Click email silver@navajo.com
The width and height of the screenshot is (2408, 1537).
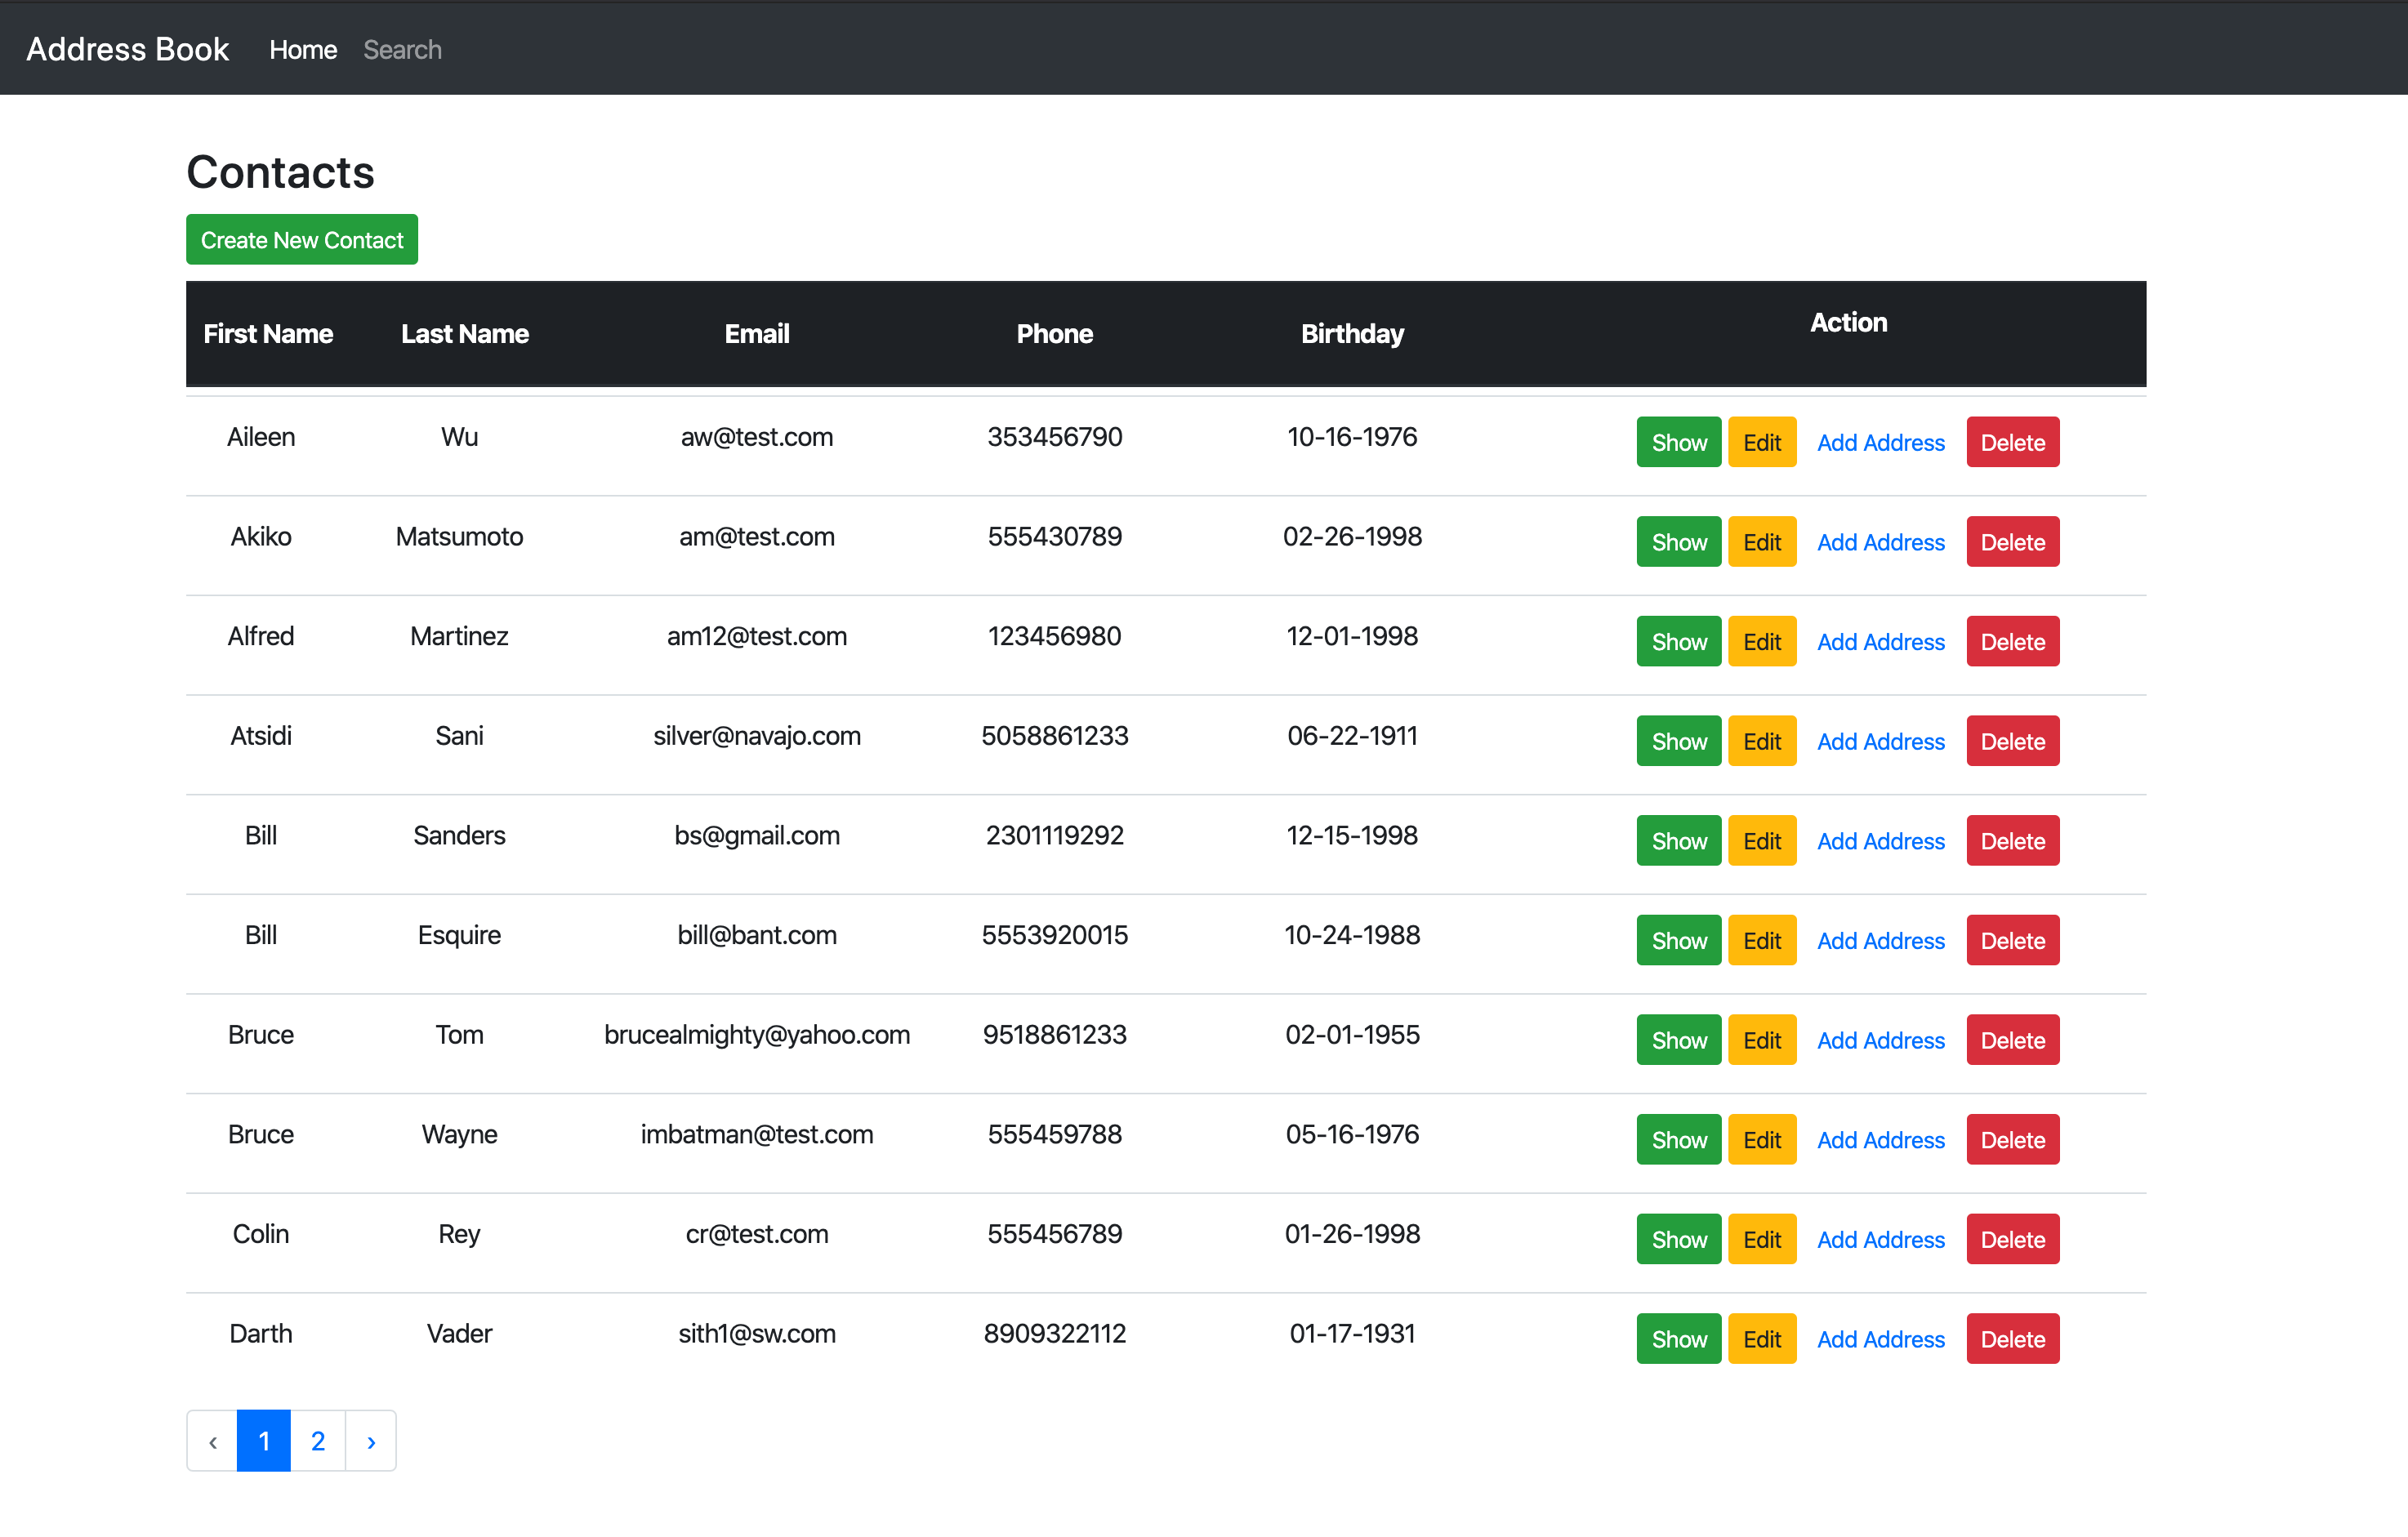click(x=757, y=736)
